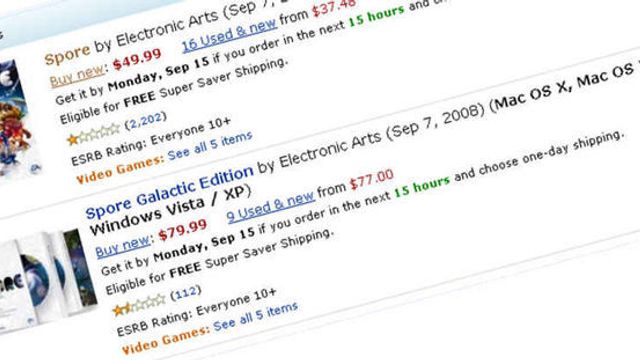Click Video Games category label under Spore

pyautogui.click(x=120, y=169)
